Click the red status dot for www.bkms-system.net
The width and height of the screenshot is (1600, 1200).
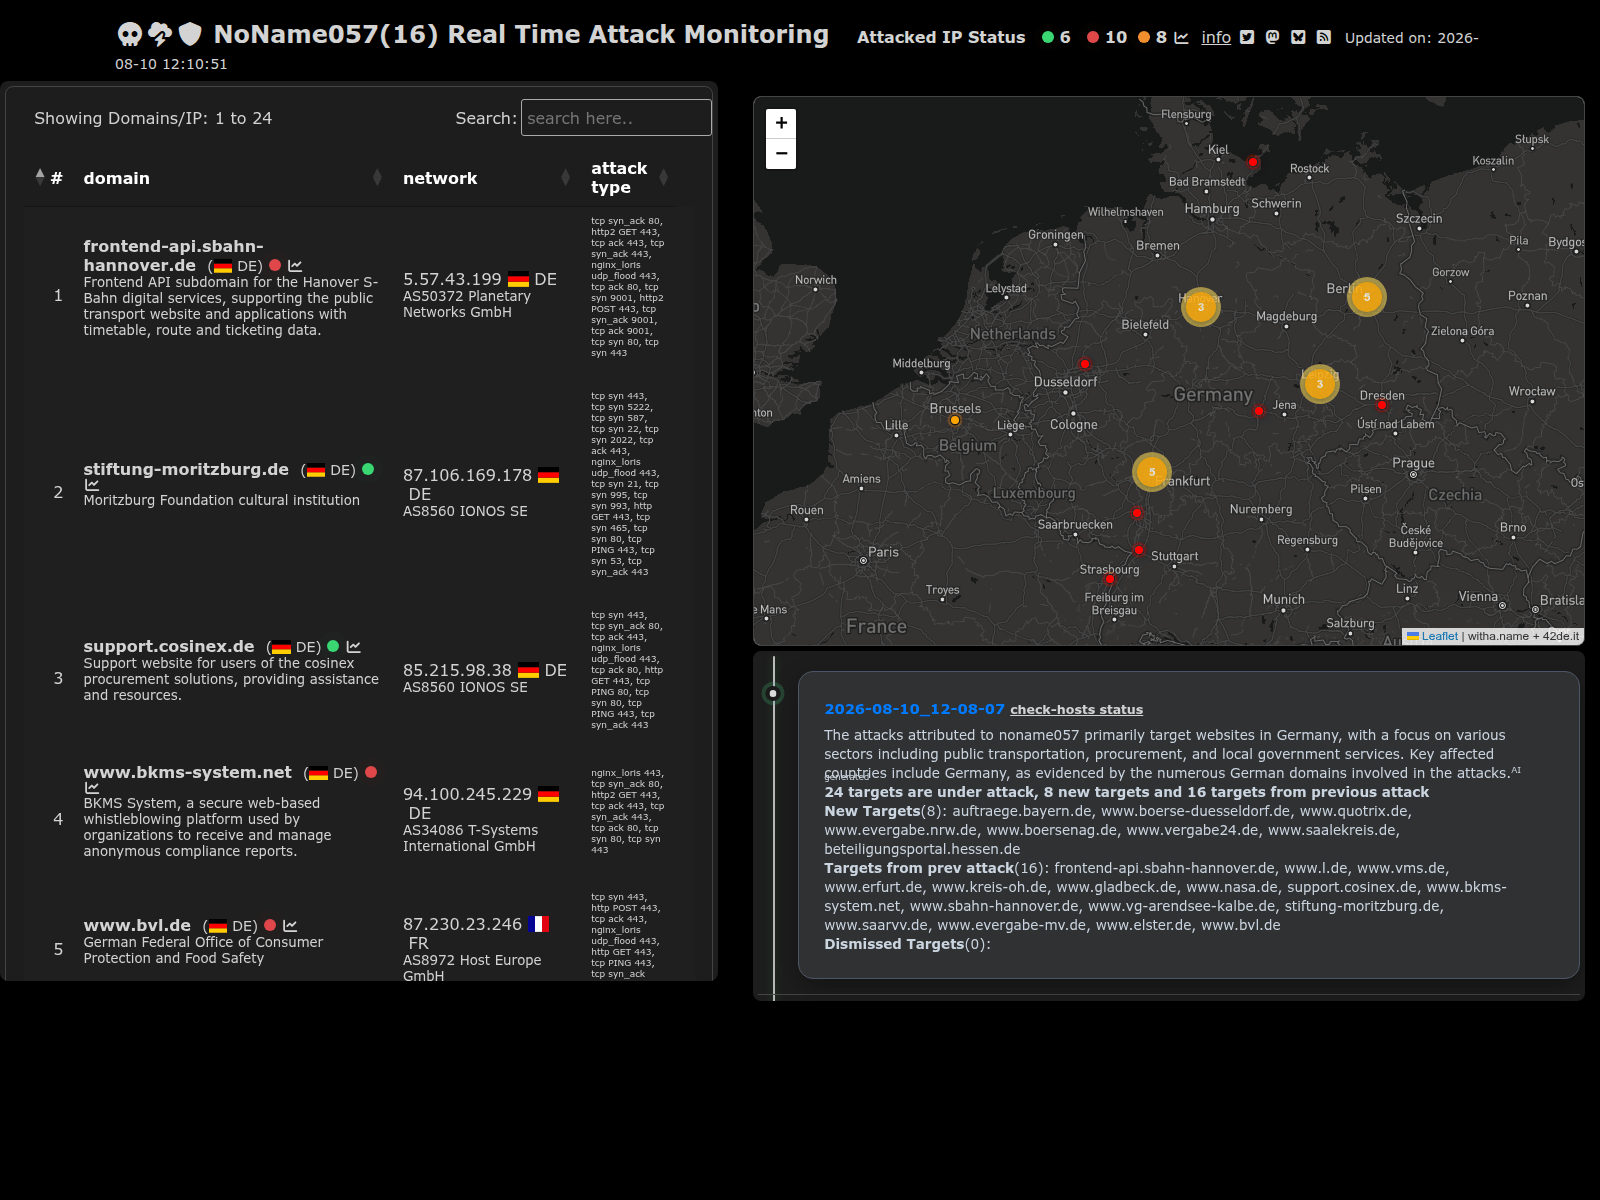pos(371,772)
